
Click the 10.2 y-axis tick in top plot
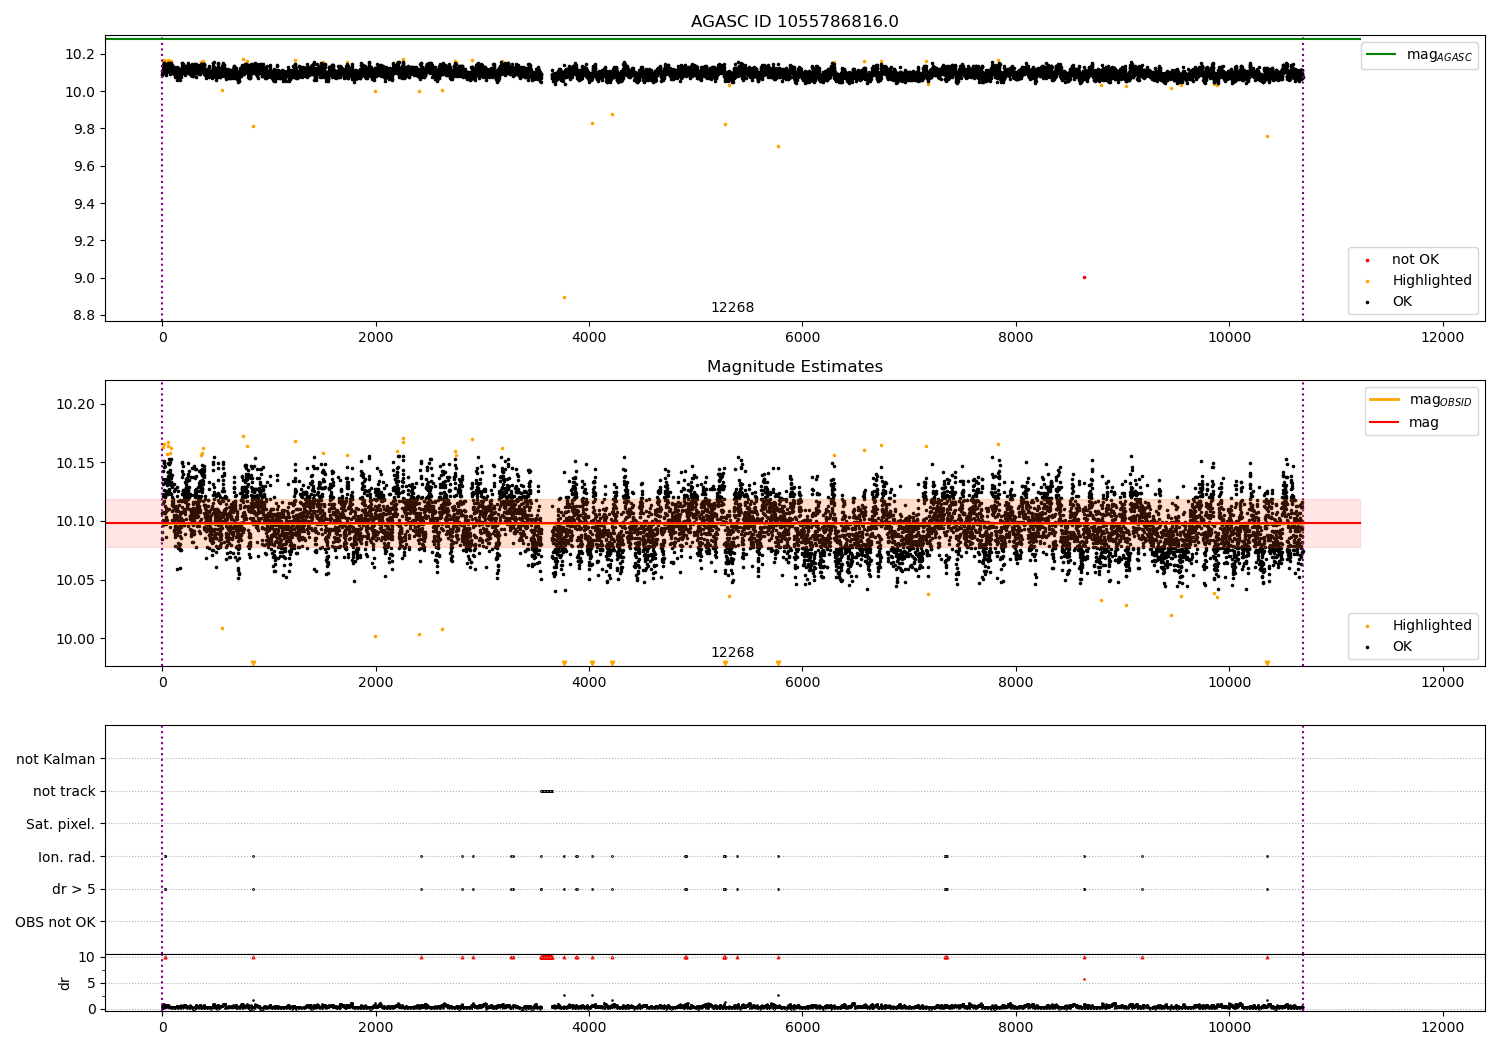click(x=80, y=54)
